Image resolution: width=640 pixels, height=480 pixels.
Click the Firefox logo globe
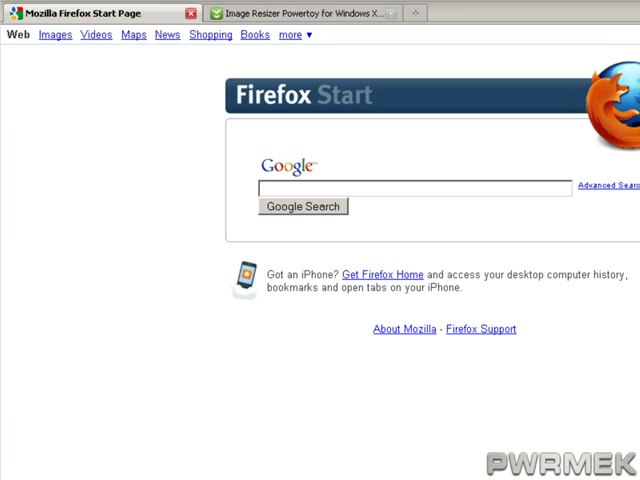point(614,105)
